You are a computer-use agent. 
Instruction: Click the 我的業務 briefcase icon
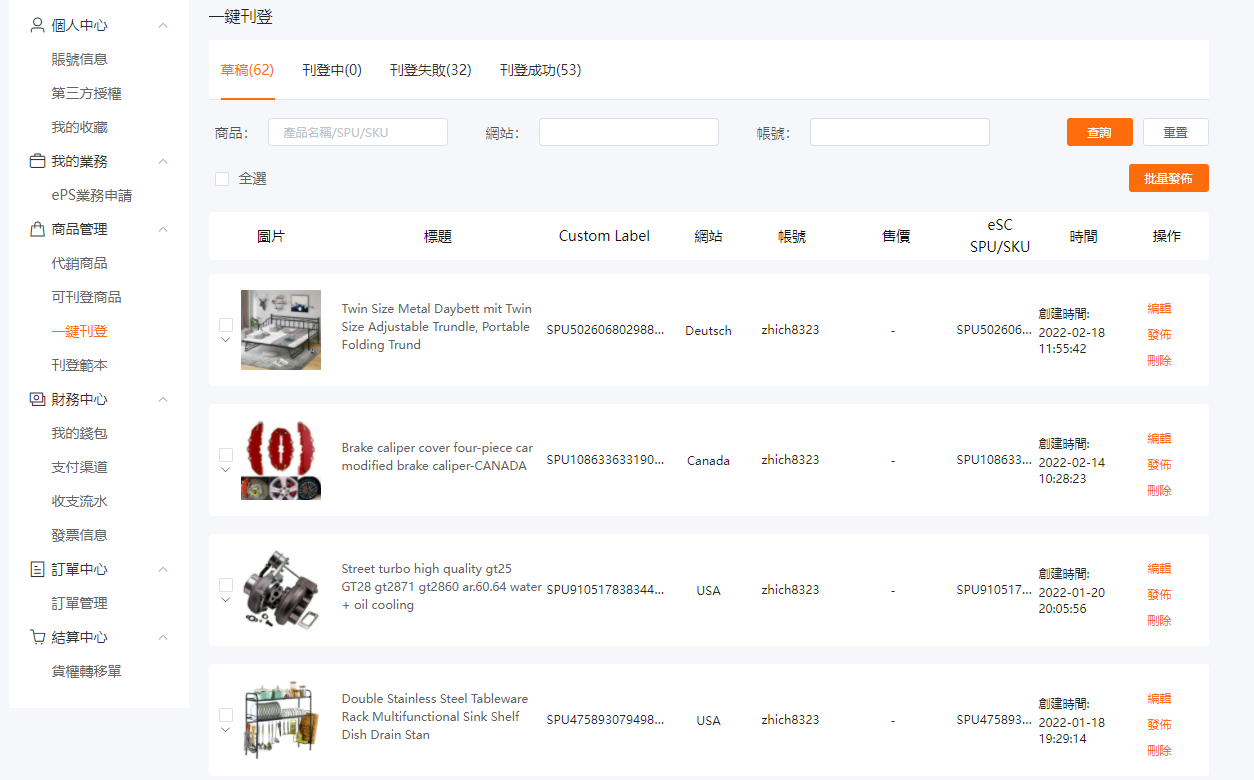tap(38, 161)
